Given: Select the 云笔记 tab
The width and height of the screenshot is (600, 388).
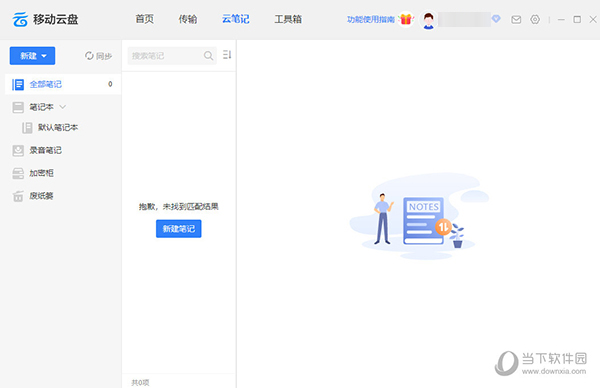Looking at the screenshot, I should coord(236,19).
